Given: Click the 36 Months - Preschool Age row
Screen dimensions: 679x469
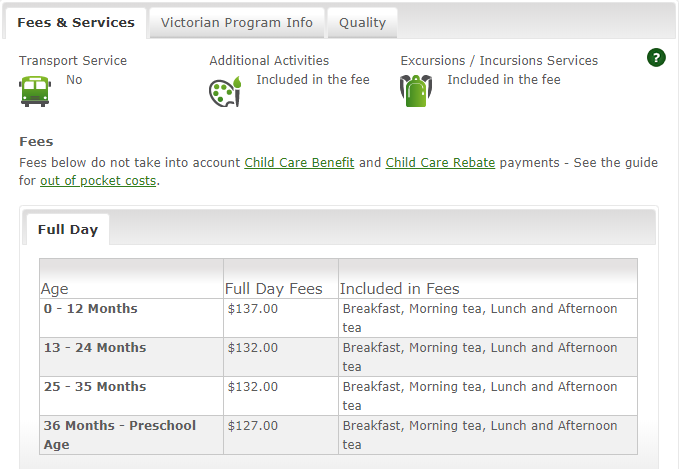Looking at the screenshot, I should (x=338, y=435).
